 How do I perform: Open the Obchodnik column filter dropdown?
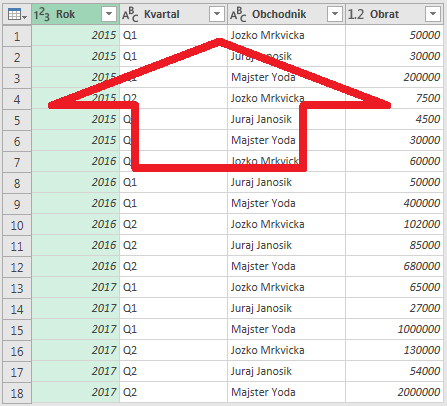(335, 14)
